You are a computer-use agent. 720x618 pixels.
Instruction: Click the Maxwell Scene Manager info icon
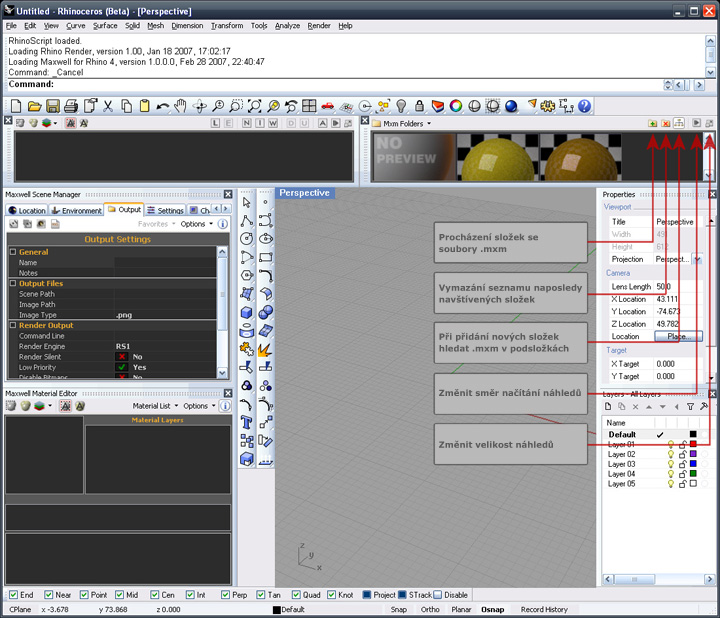pyautogui.click(x=222, y=224)
